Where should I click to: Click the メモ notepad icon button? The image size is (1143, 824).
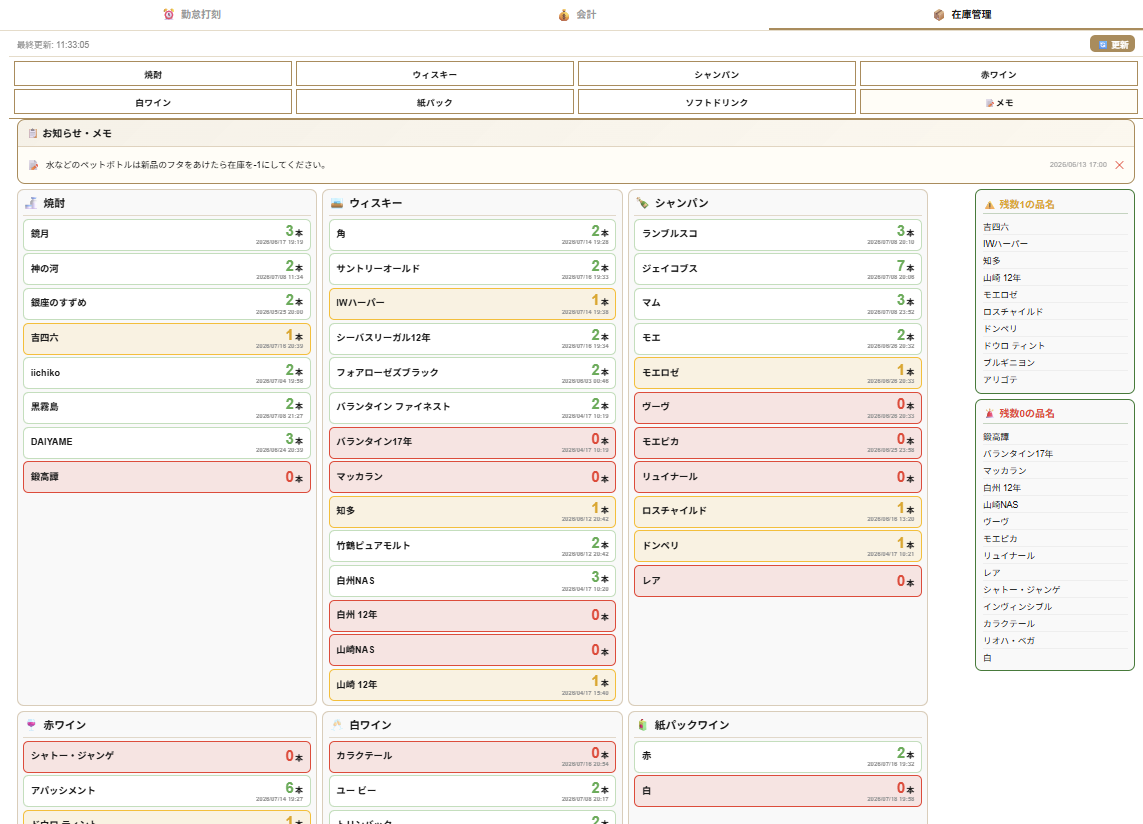pos(999,103)
